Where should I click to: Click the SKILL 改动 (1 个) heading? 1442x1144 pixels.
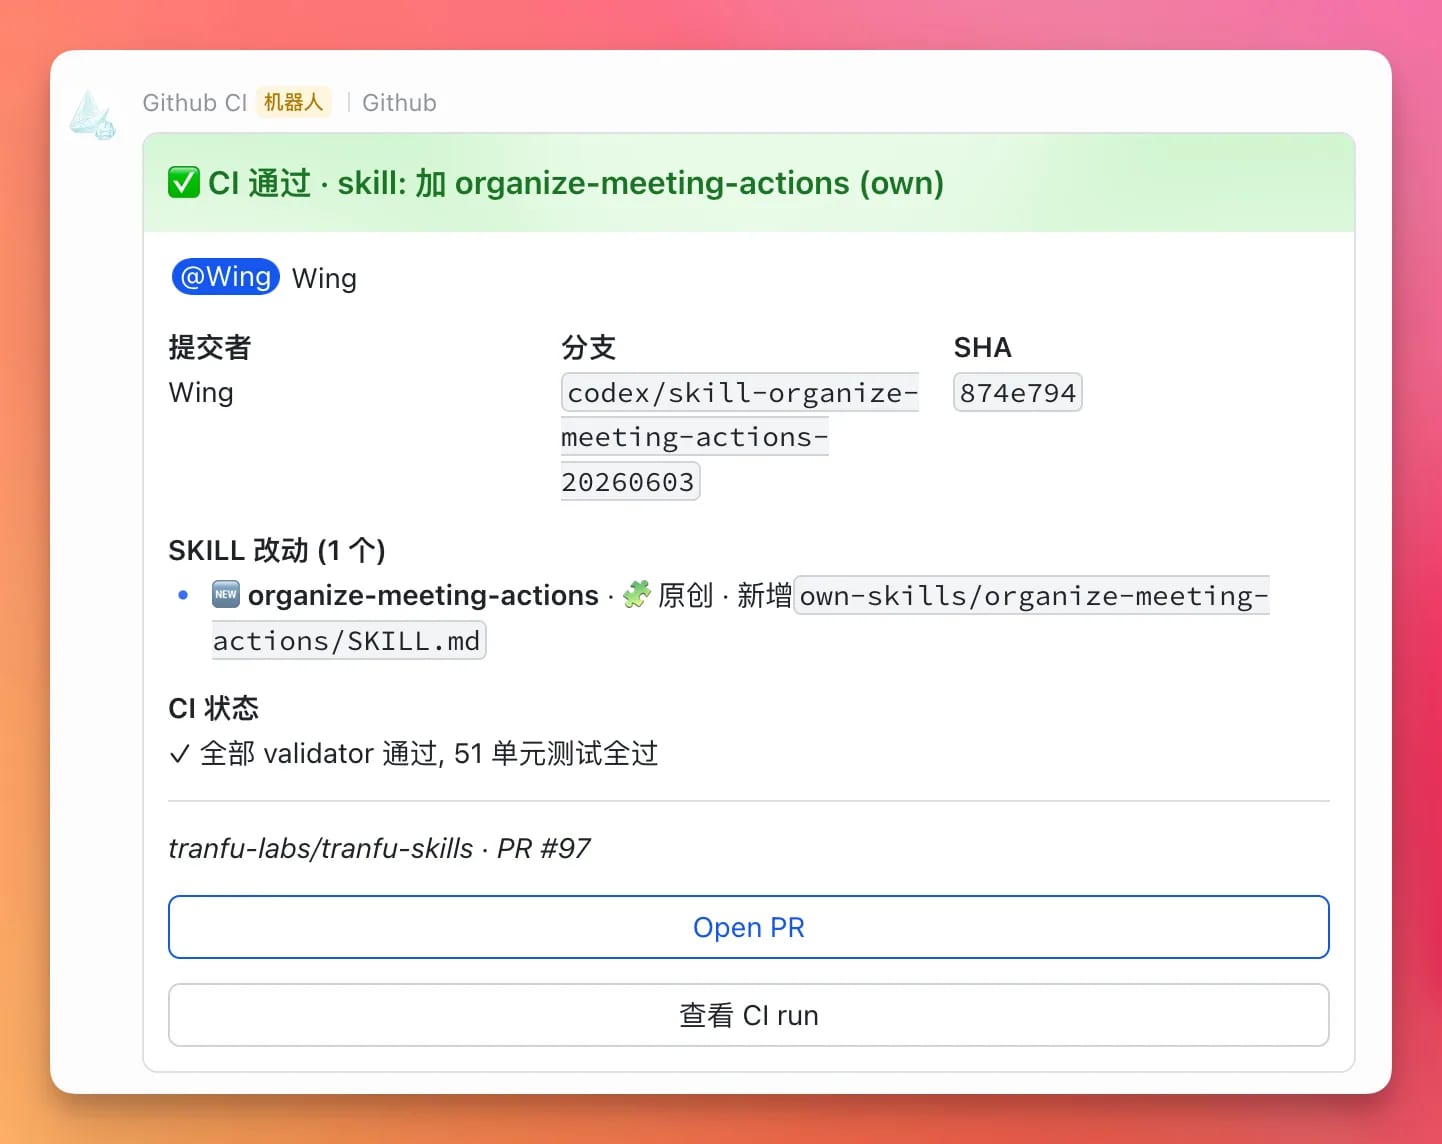277,550
